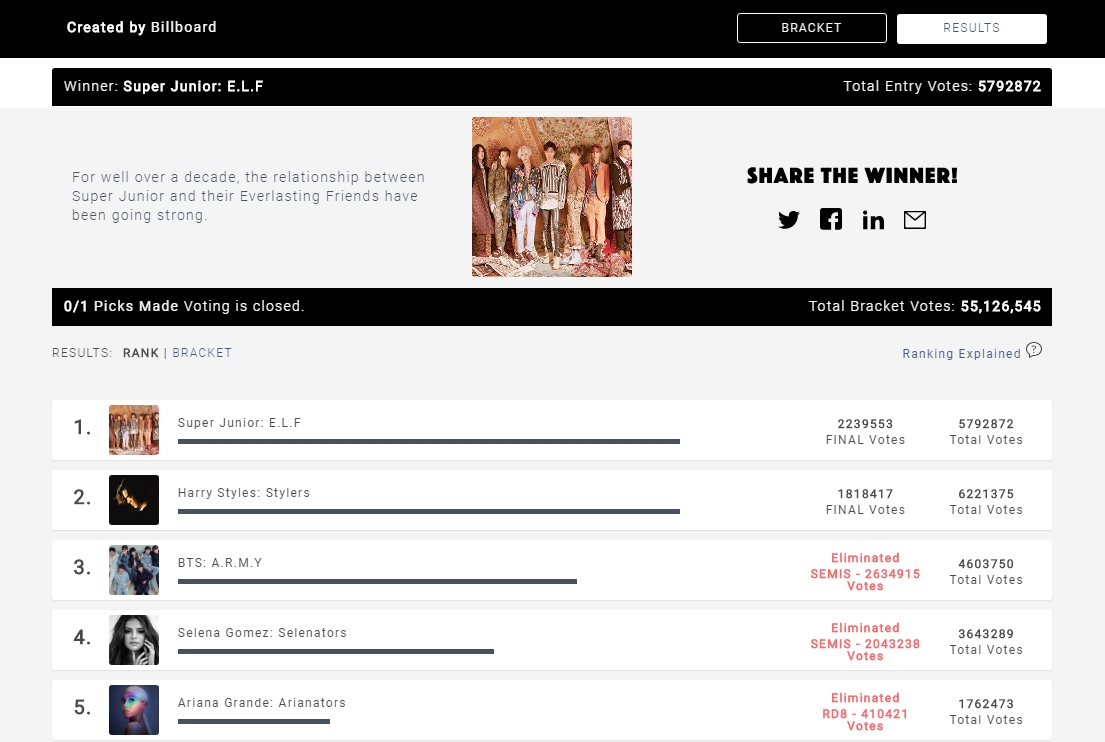1105x742 pixels.
Task: Share the winner on Facebook
Action: click(831, 219)
